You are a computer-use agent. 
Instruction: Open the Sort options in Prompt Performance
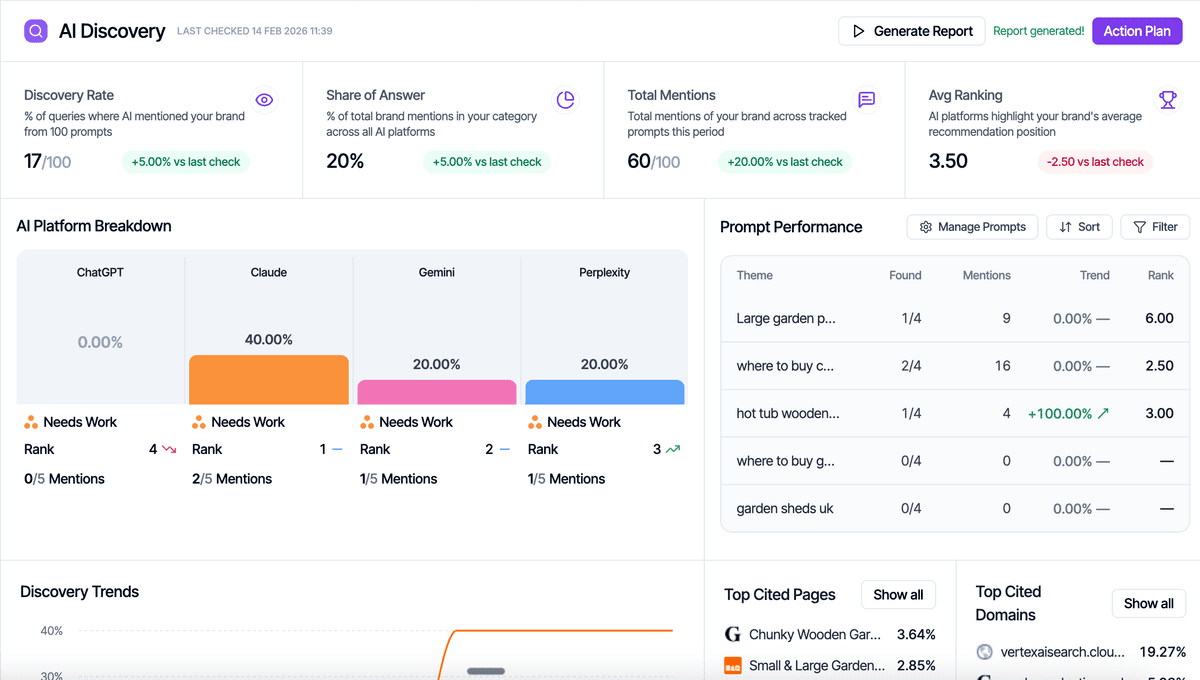pyautogui.click(x=1079, y=227)
